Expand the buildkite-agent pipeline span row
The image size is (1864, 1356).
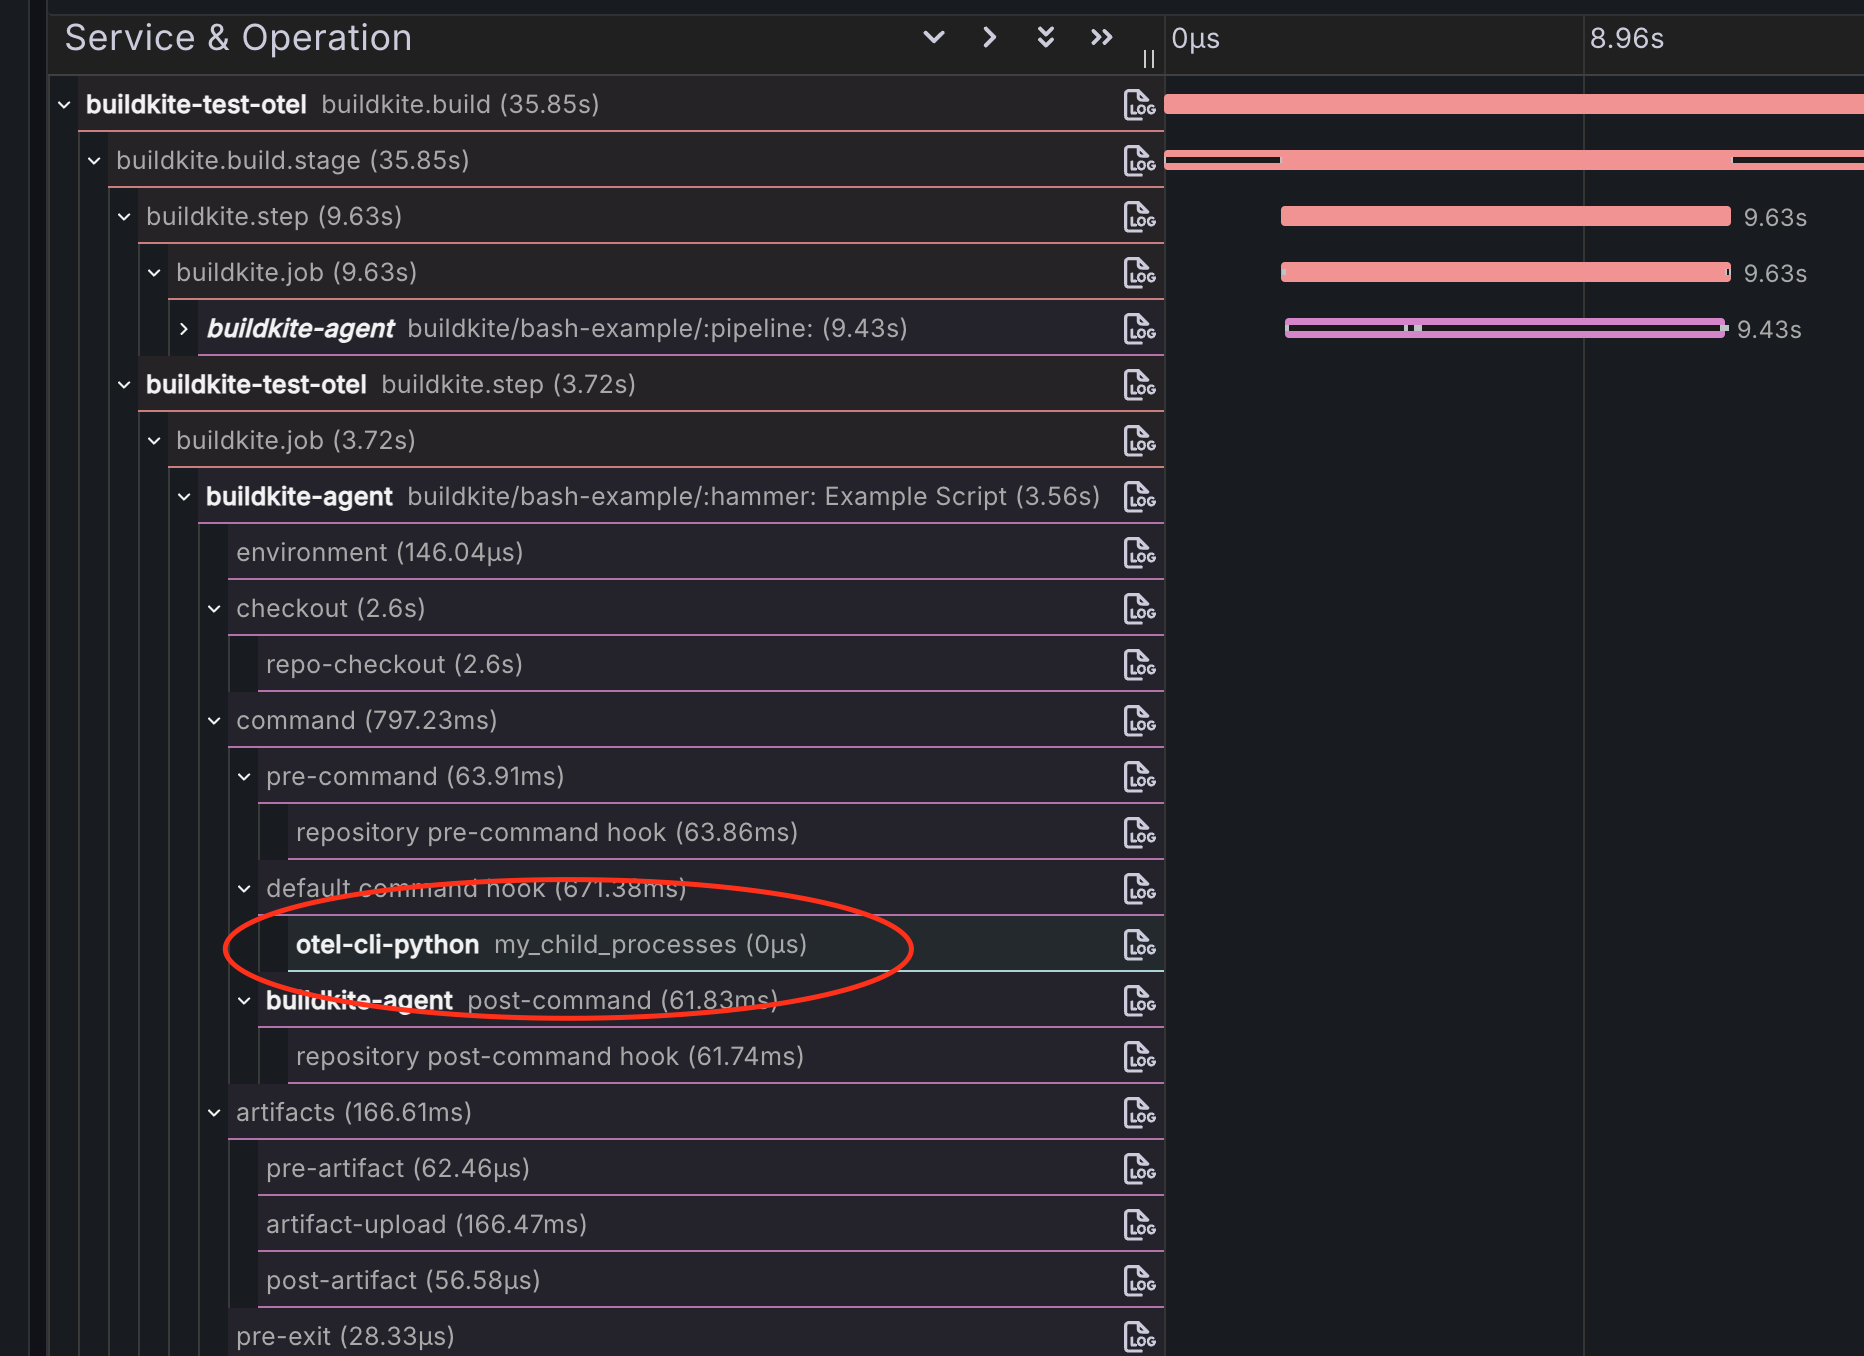(x=183, y=328)
